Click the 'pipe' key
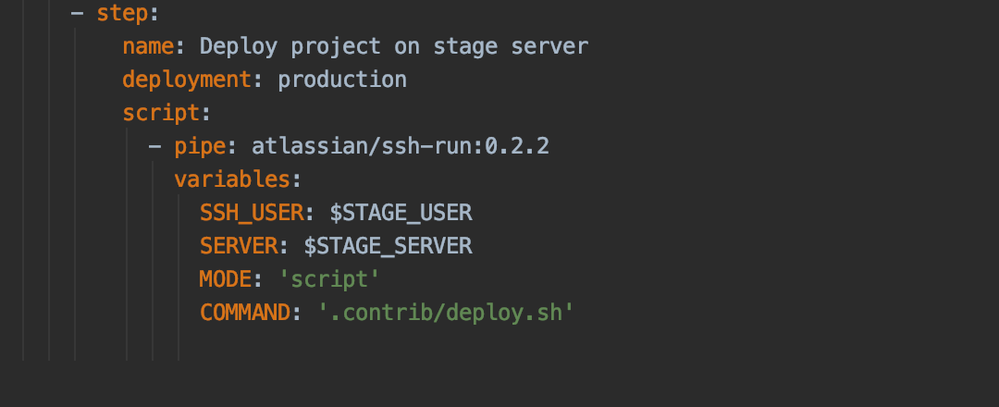Screen dimensions: 999x407 point(200,146)
